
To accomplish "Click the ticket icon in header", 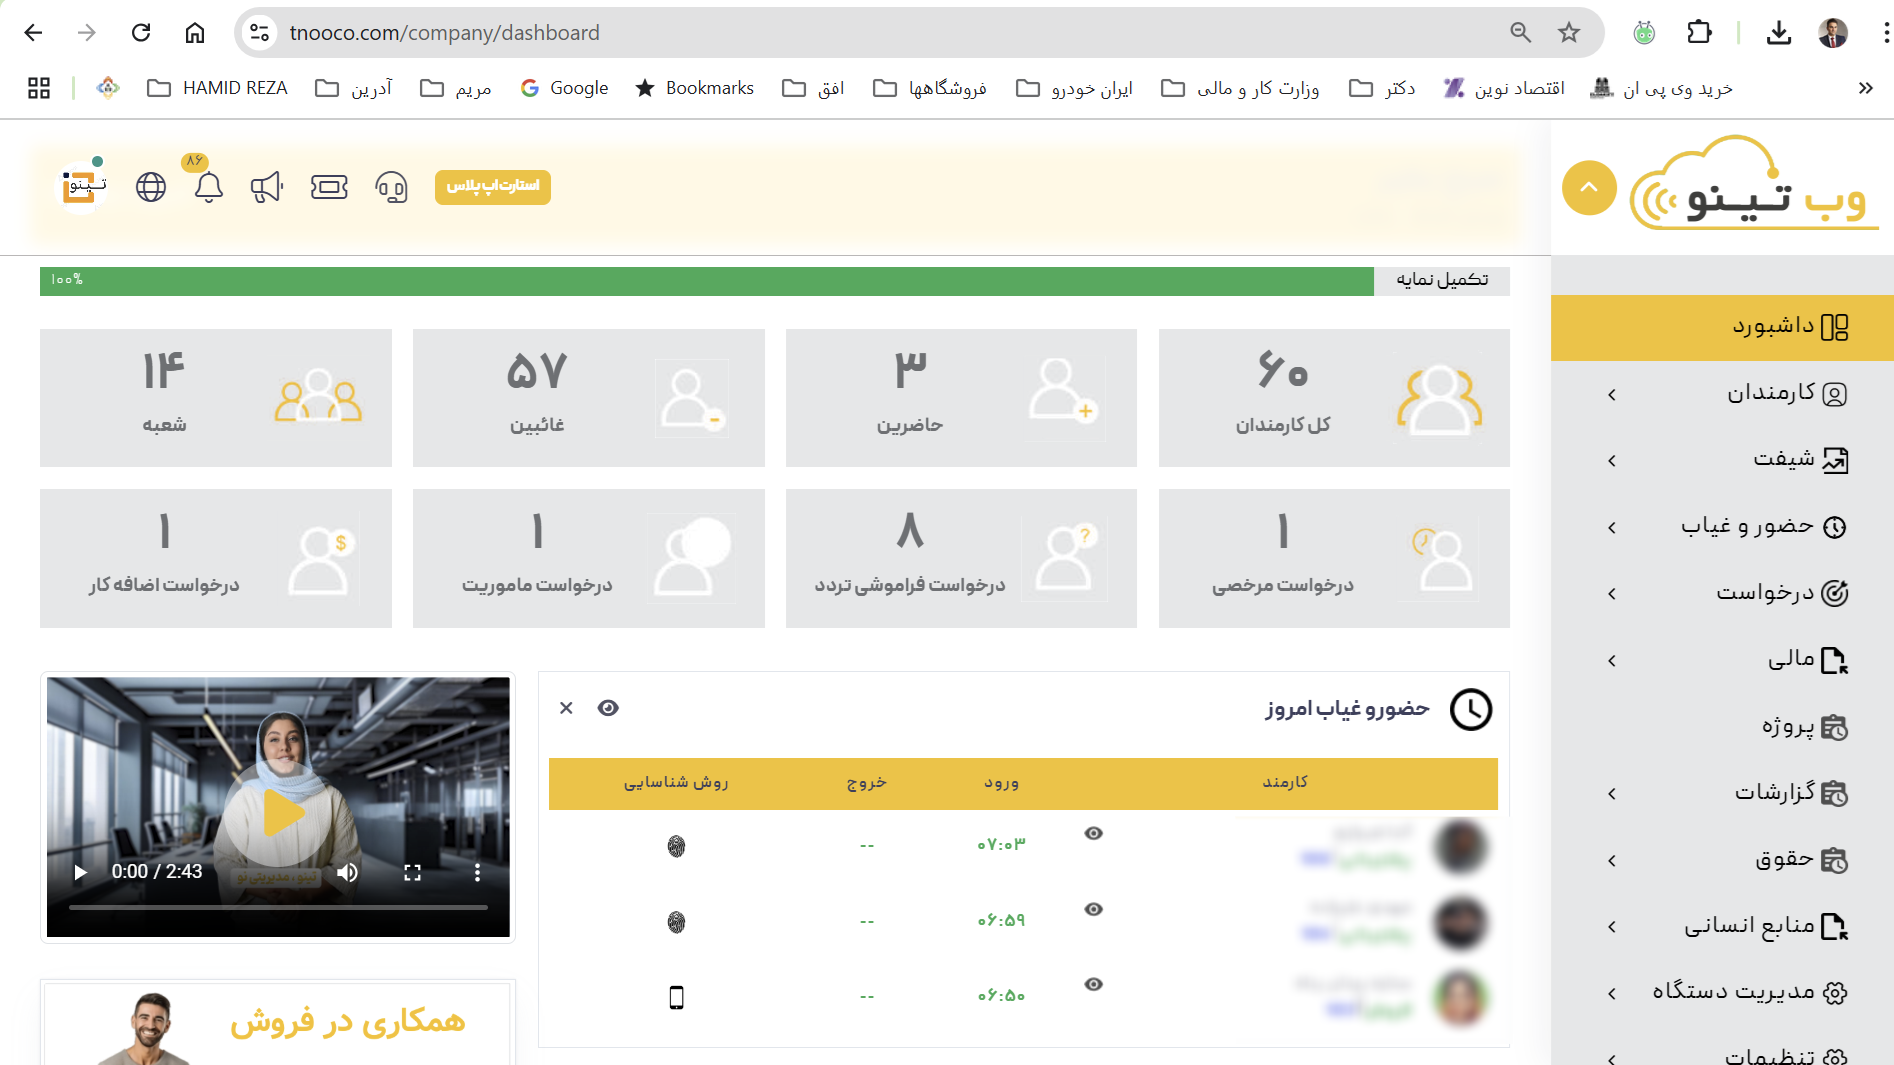I will 329,187.
